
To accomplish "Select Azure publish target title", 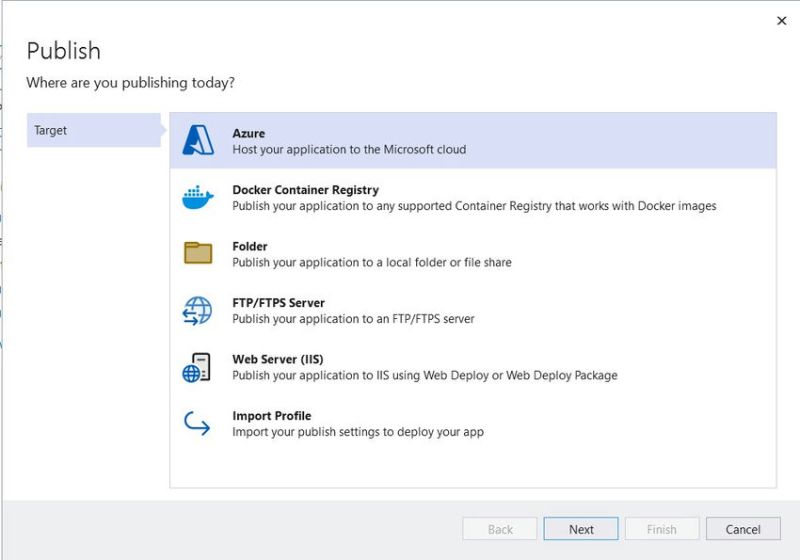I will [x=248, y=133].
